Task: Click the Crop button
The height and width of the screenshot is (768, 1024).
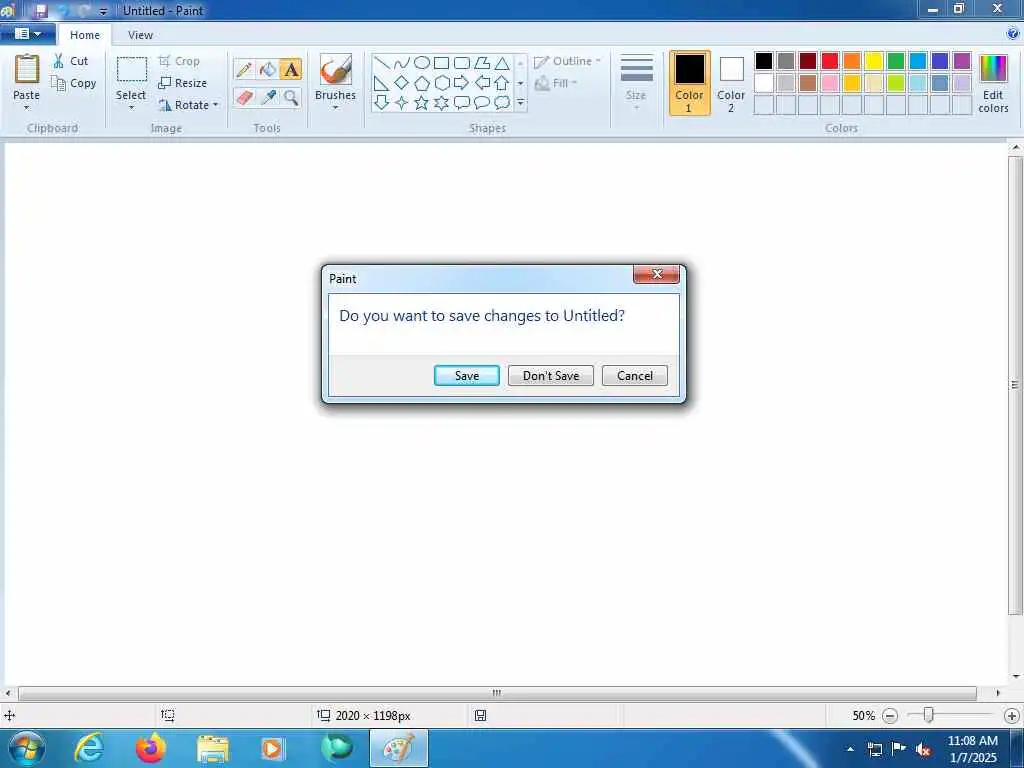Action: pyautogui.click(x=179, y=61)
